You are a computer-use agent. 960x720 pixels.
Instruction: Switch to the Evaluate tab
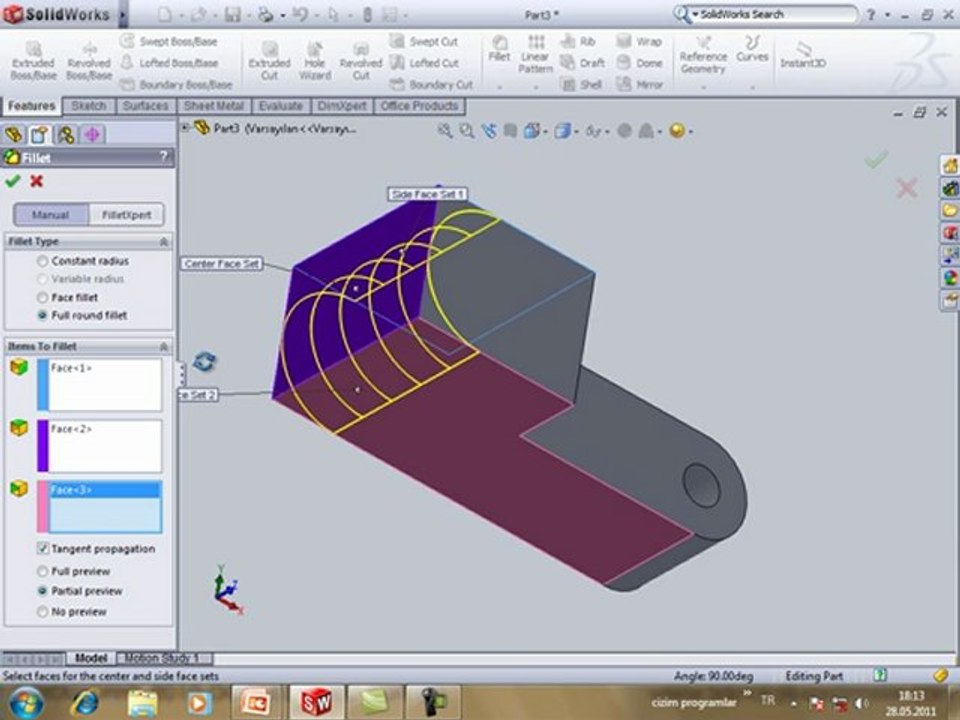click(x=280, y=106)
